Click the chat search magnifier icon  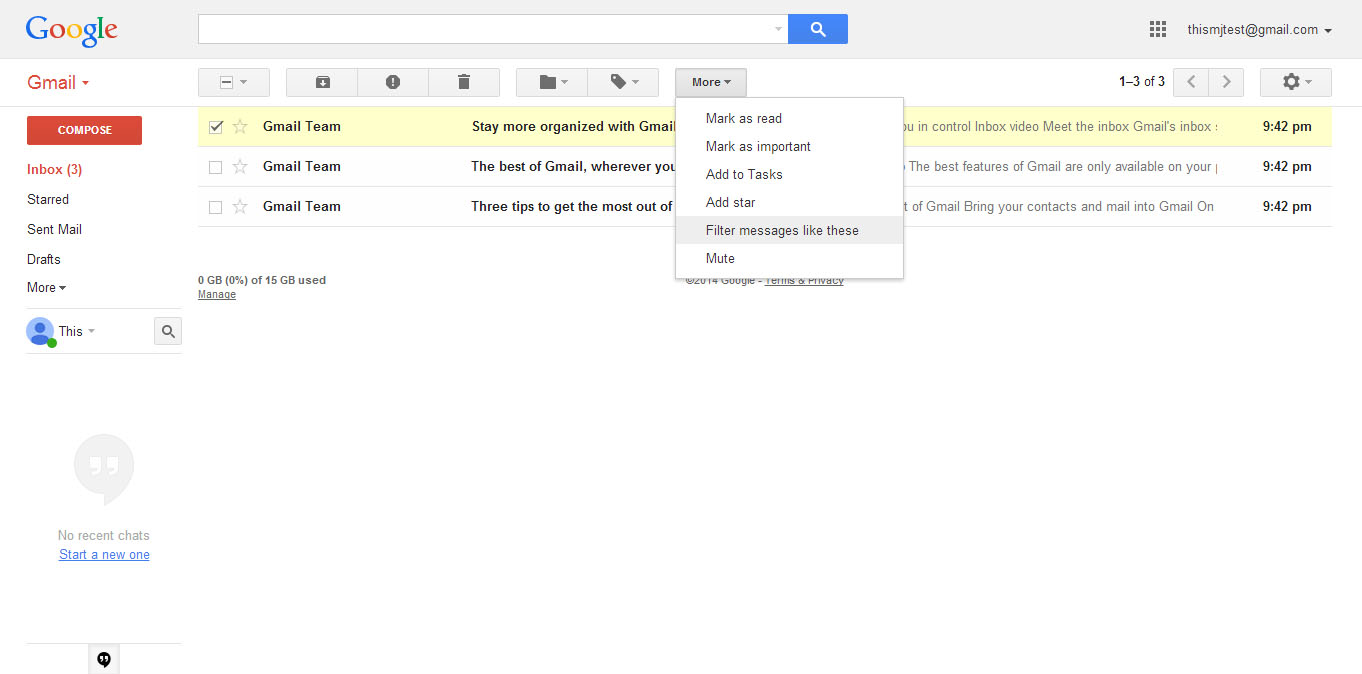(168, 331)
